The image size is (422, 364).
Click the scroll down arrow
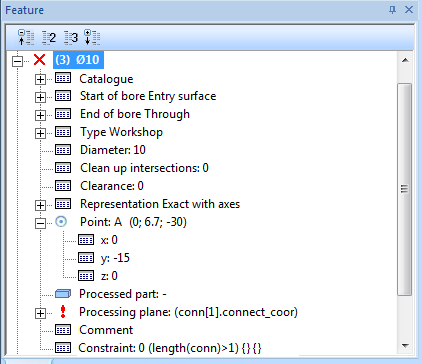405,346
